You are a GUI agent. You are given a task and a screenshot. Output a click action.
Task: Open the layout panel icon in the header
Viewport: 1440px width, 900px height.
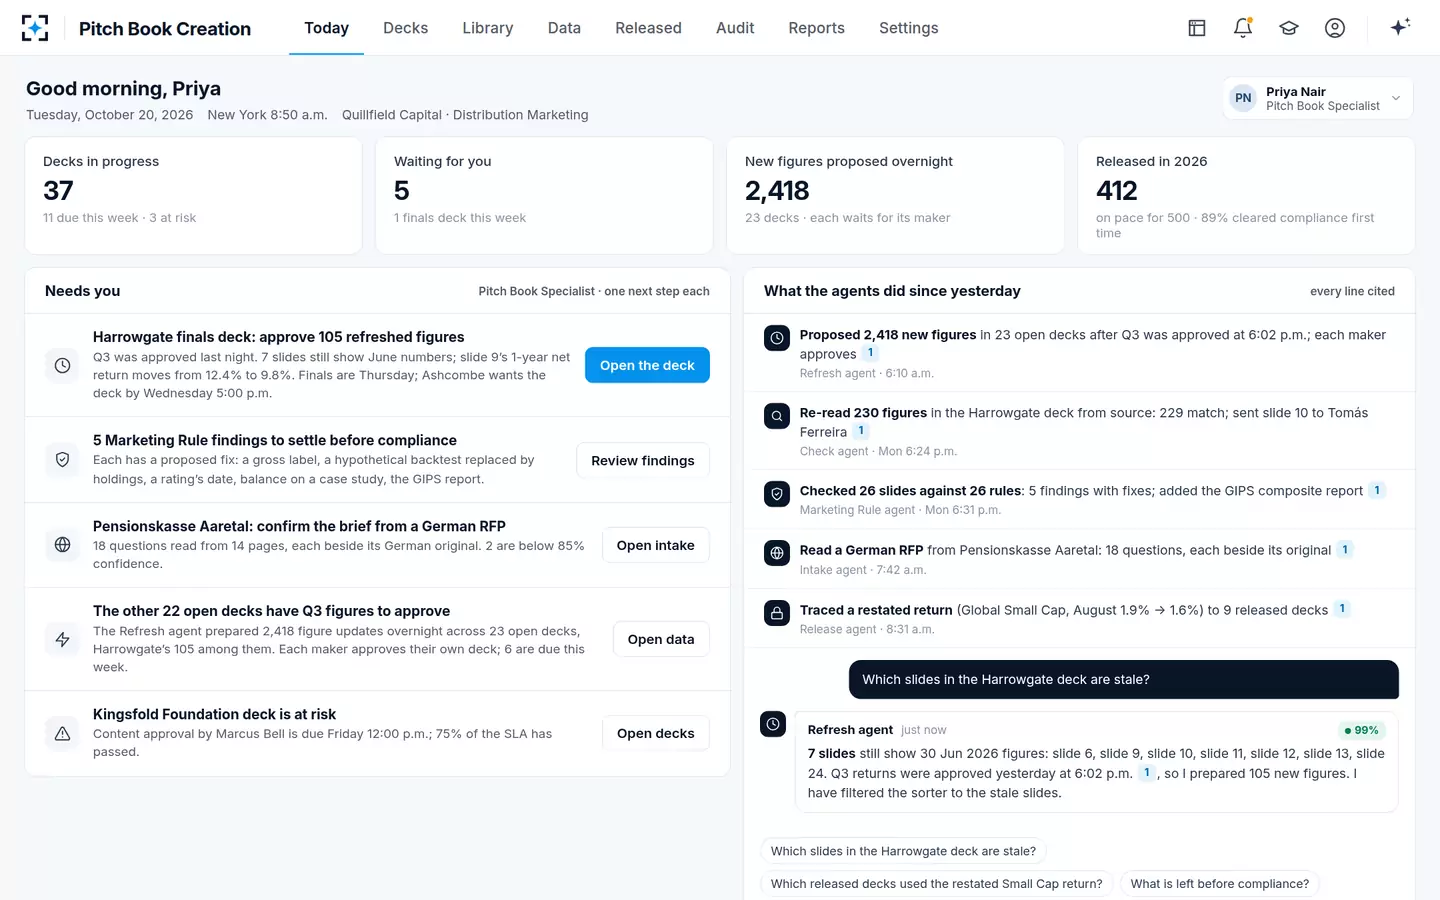point(1197,28)
